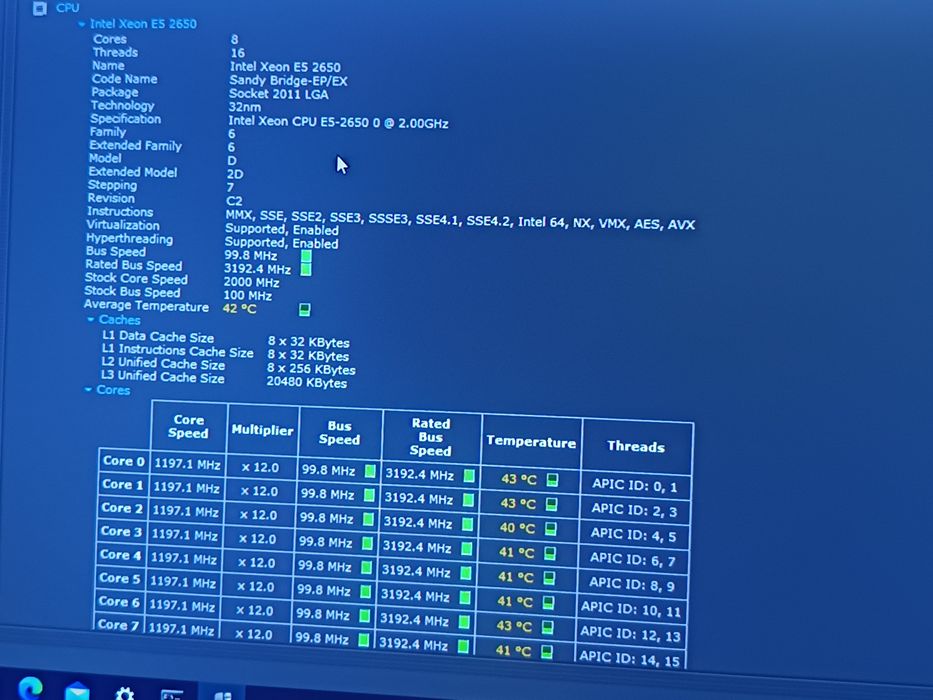Select the Caches heading label
Image resolution: width=933 pixels, height=700 pixels.
pyautogui.click(x=120, y=320)
